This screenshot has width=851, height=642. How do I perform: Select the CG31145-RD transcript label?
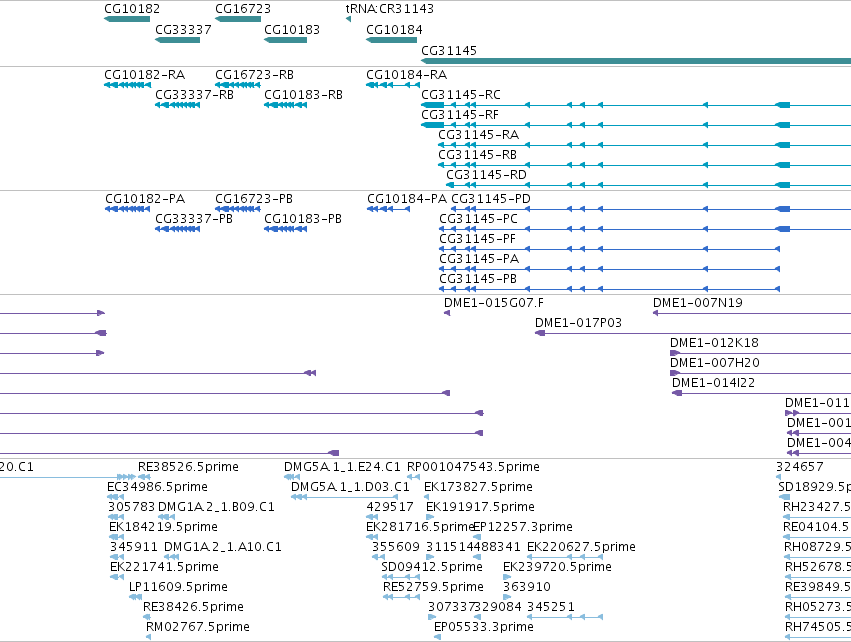(x=486, y=175)
